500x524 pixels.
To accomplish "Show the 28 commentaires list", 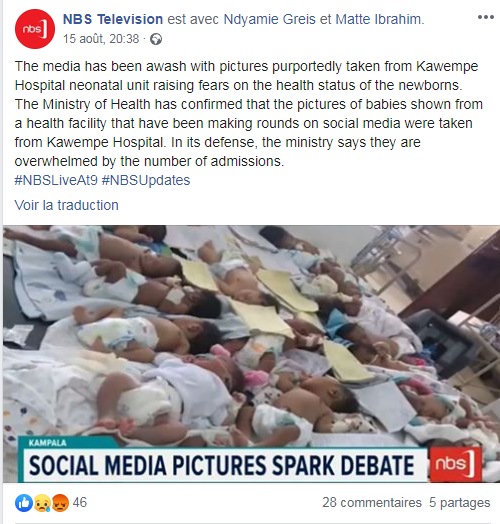I will pos(372,503).
